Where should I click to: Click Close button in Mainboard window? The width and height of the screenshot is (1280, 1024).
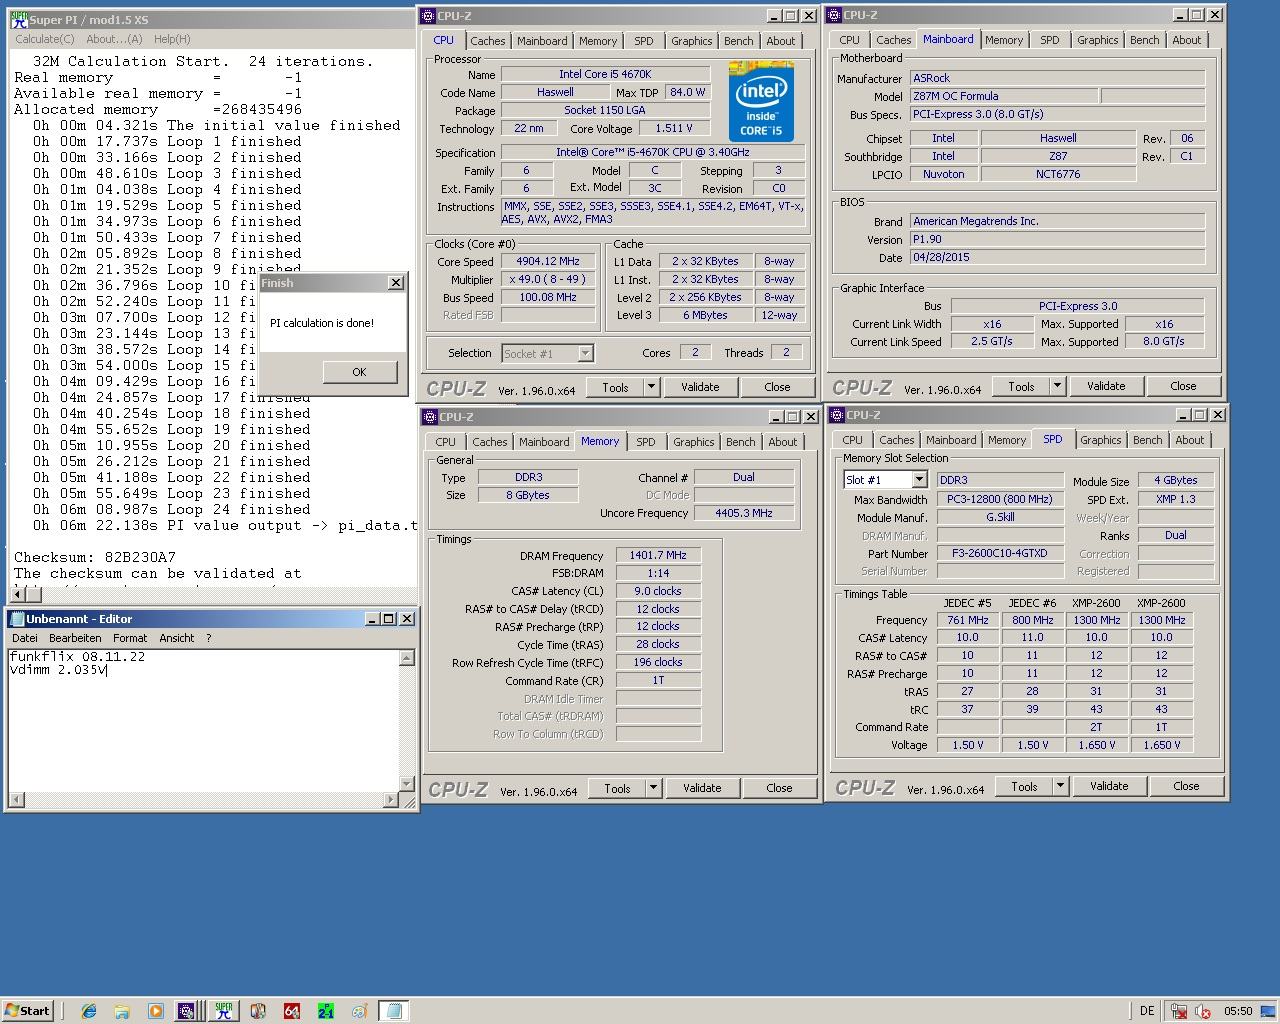pos(1183,386)
